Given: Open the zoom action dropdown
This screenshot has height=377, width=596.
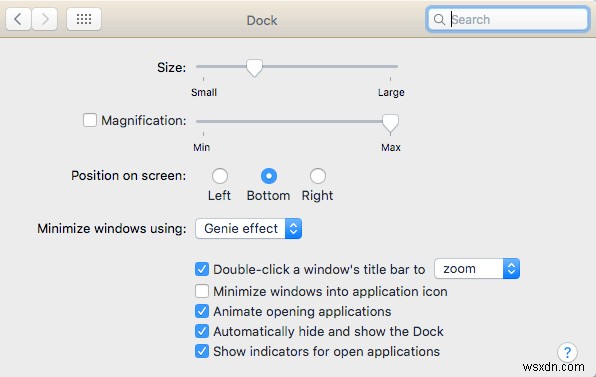Looking at the screenshot, I should [477, 269].
